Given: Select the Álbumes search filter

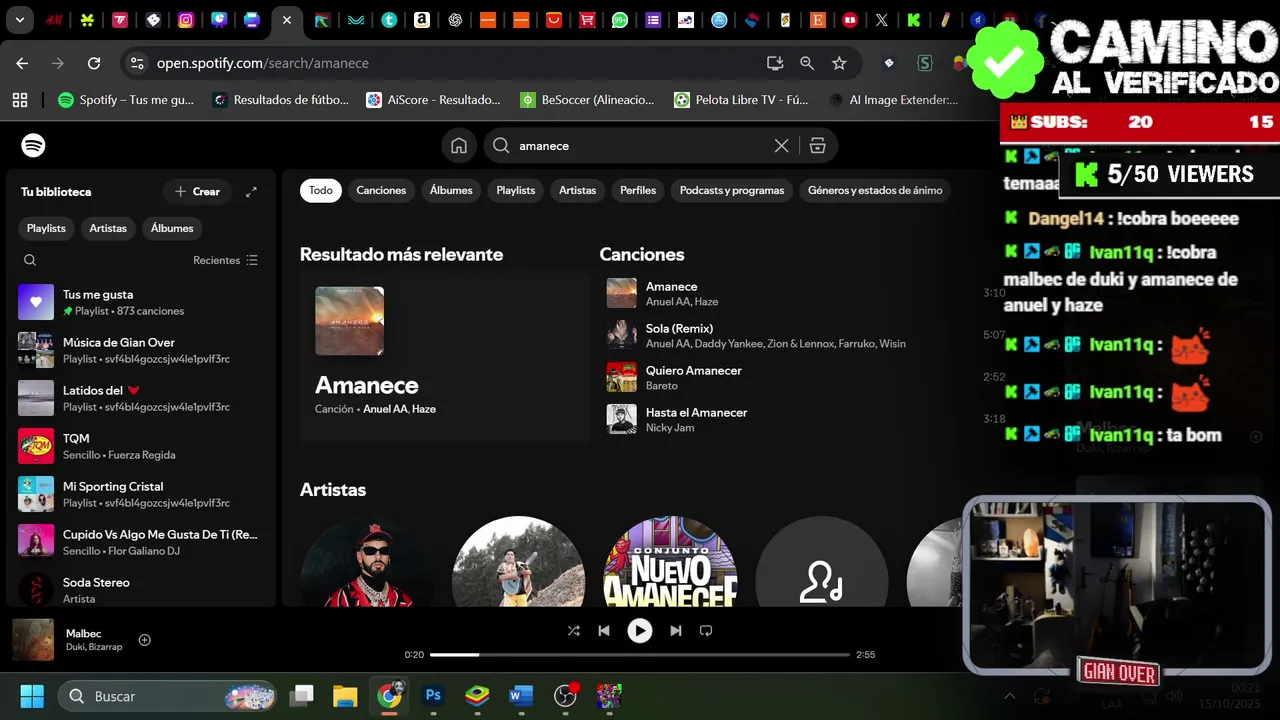Looking at the screenshot, I should pyautogui.click(x=451, y=190).
